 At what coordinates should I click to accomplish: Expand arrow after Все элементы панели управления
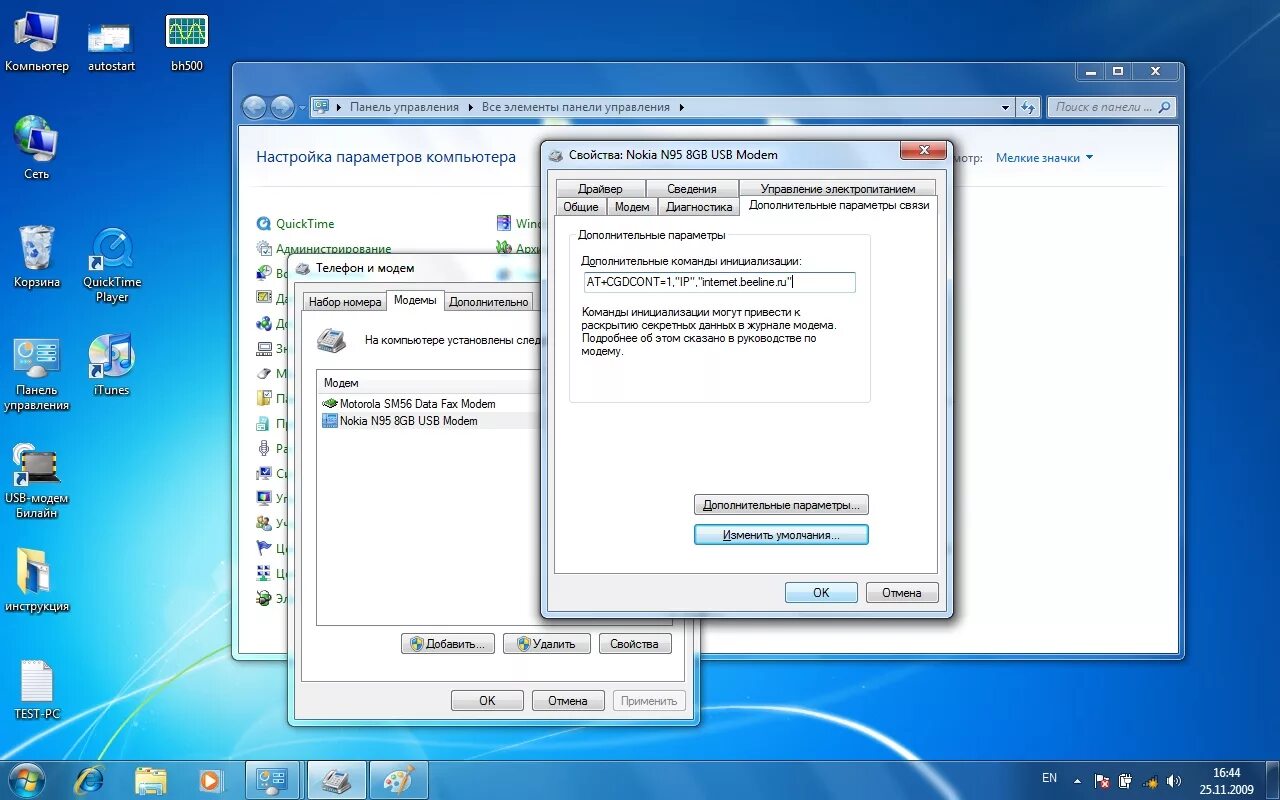point(681,107)
